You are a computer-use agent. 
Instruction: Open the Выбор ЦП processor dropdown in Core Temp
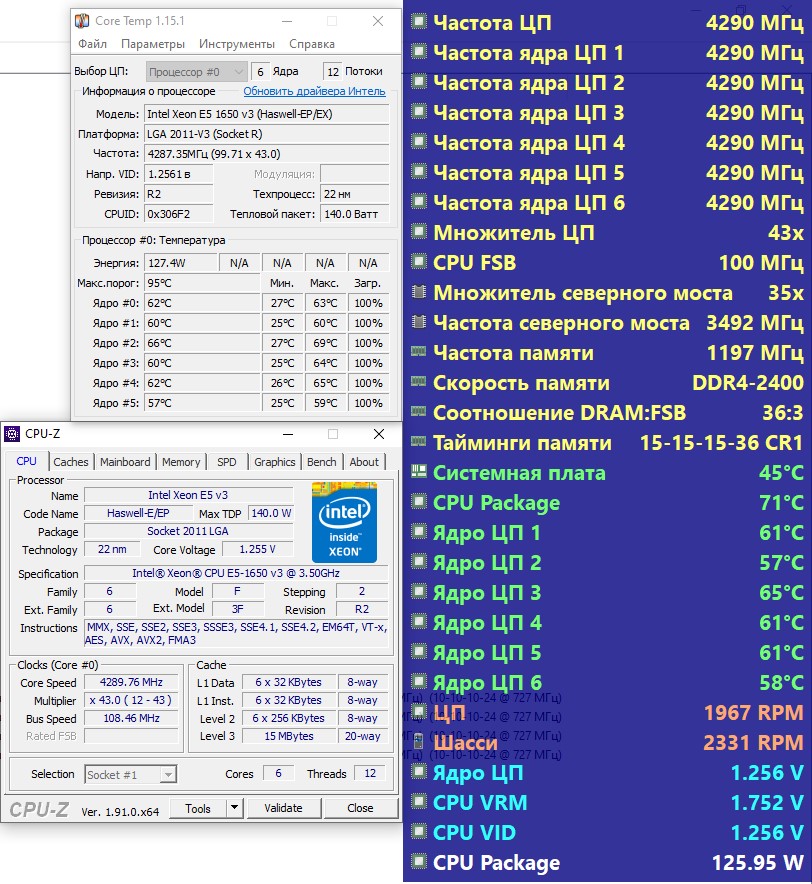pyautogui.click(x=196, y=72)
